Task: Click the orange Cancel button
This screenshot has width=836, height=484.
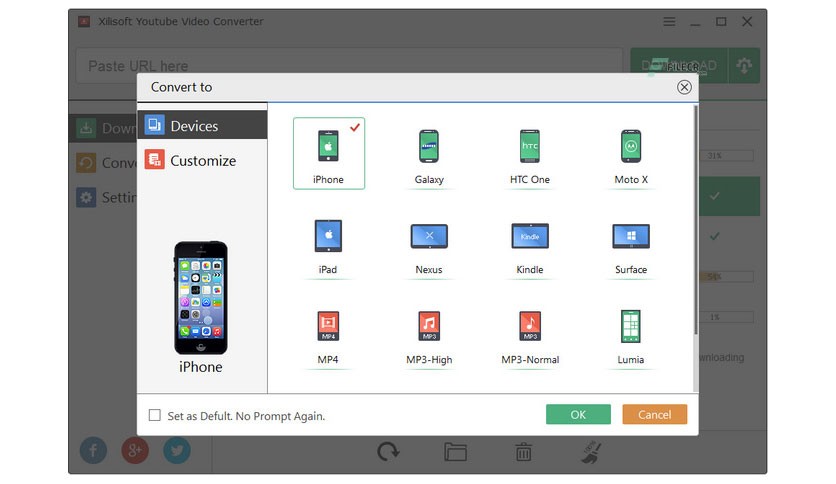Action: (655, 415)
